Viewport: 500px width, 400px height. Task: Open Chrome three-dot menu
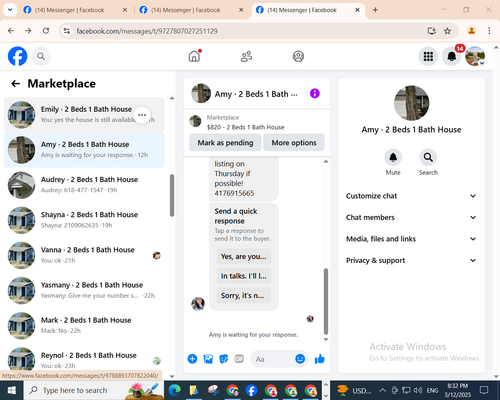[489, 31]
